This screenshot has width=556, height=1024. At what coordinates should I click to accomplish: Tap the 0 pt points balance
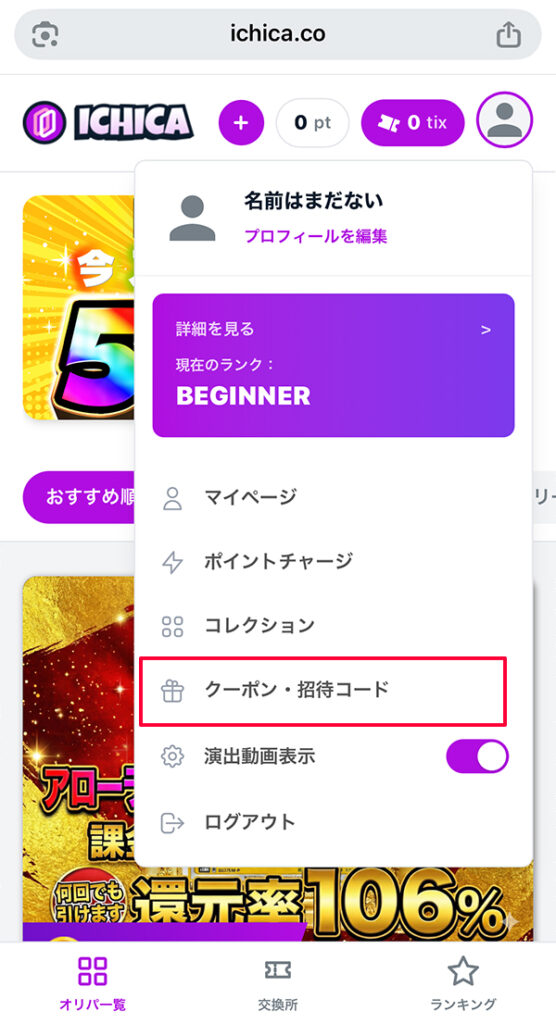tap(312, 122)
